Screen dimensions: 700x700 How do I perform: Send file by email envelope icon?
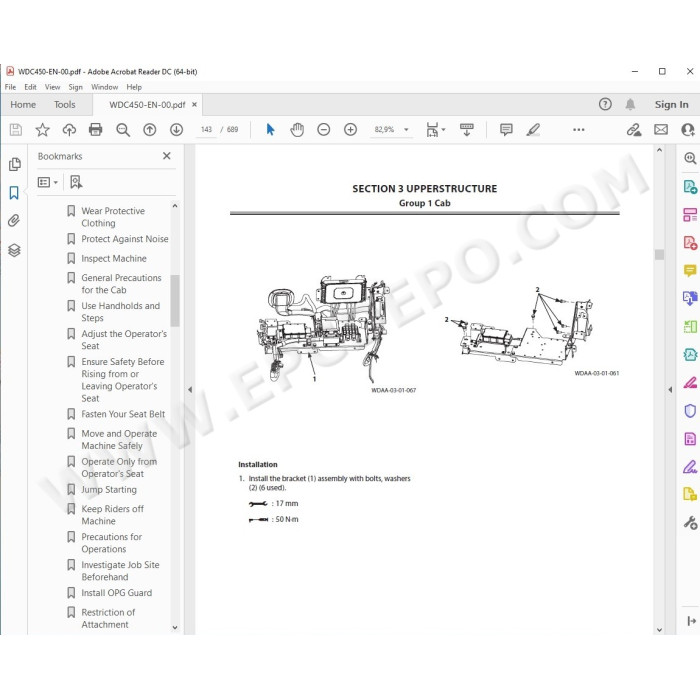[661, 129]
